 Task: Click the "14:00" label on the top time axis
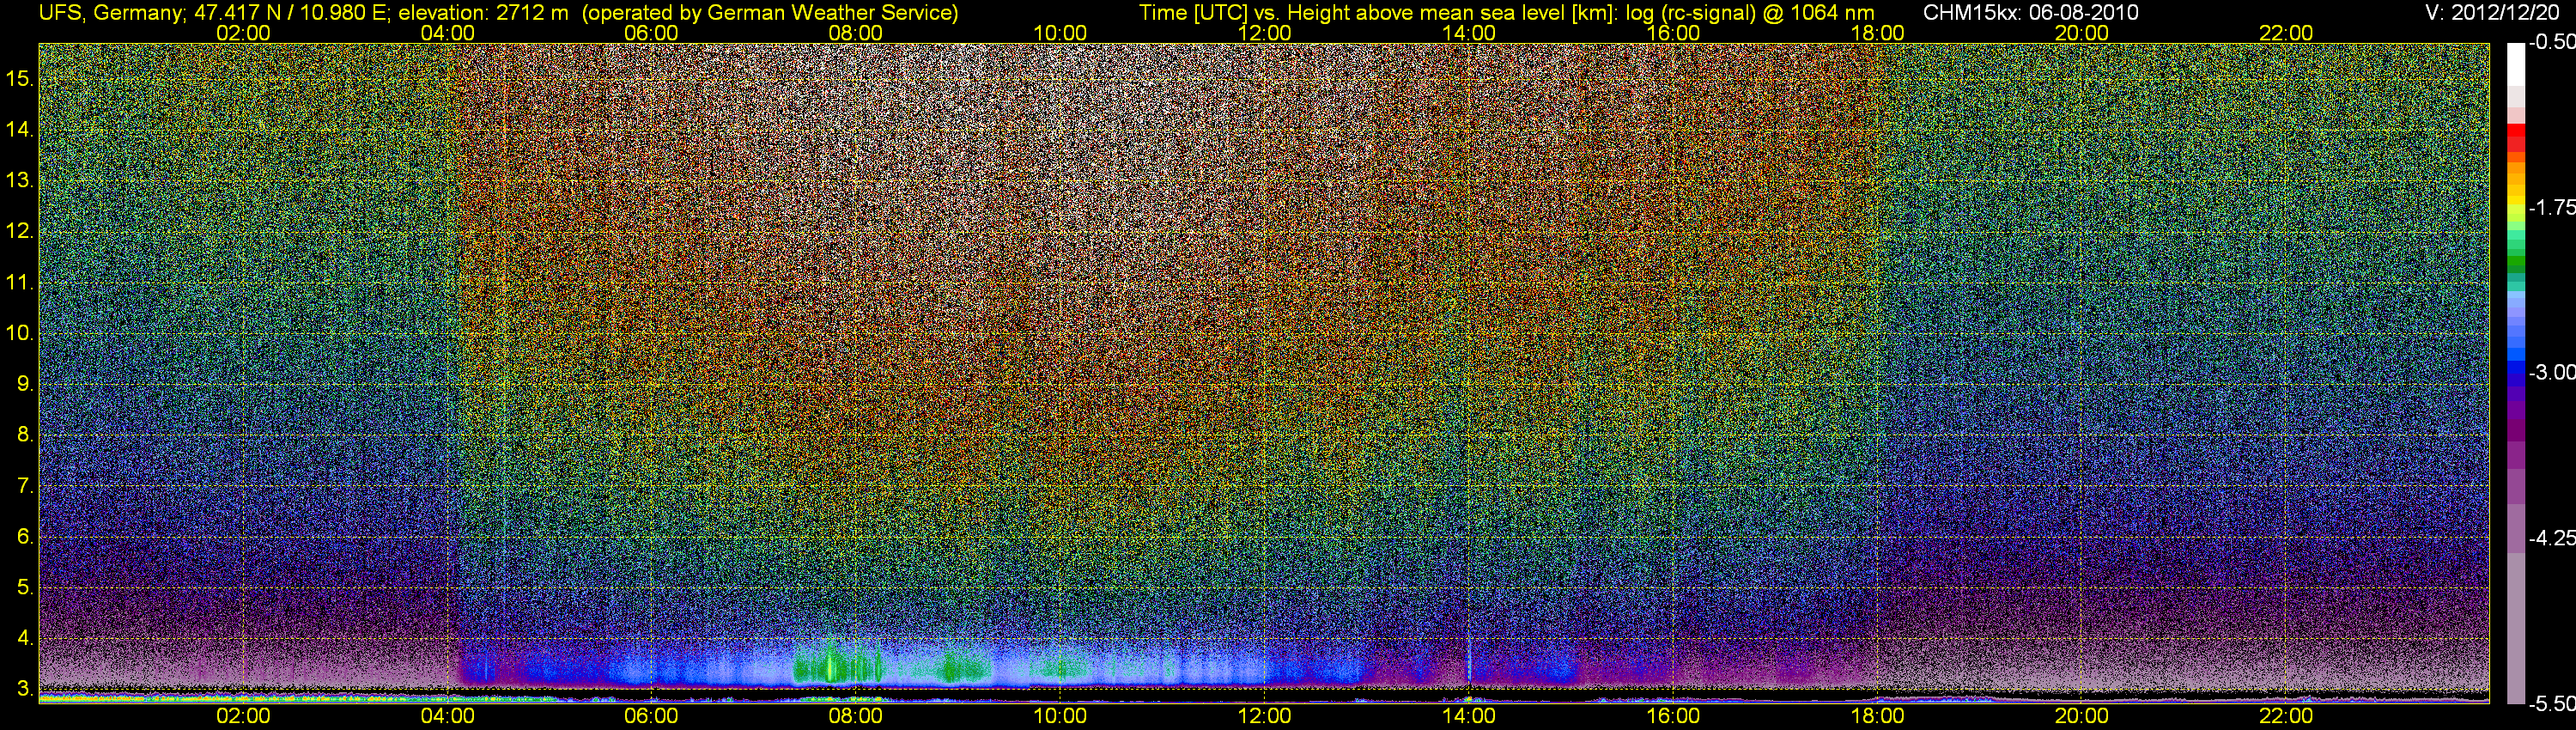tap(1469, 33)
